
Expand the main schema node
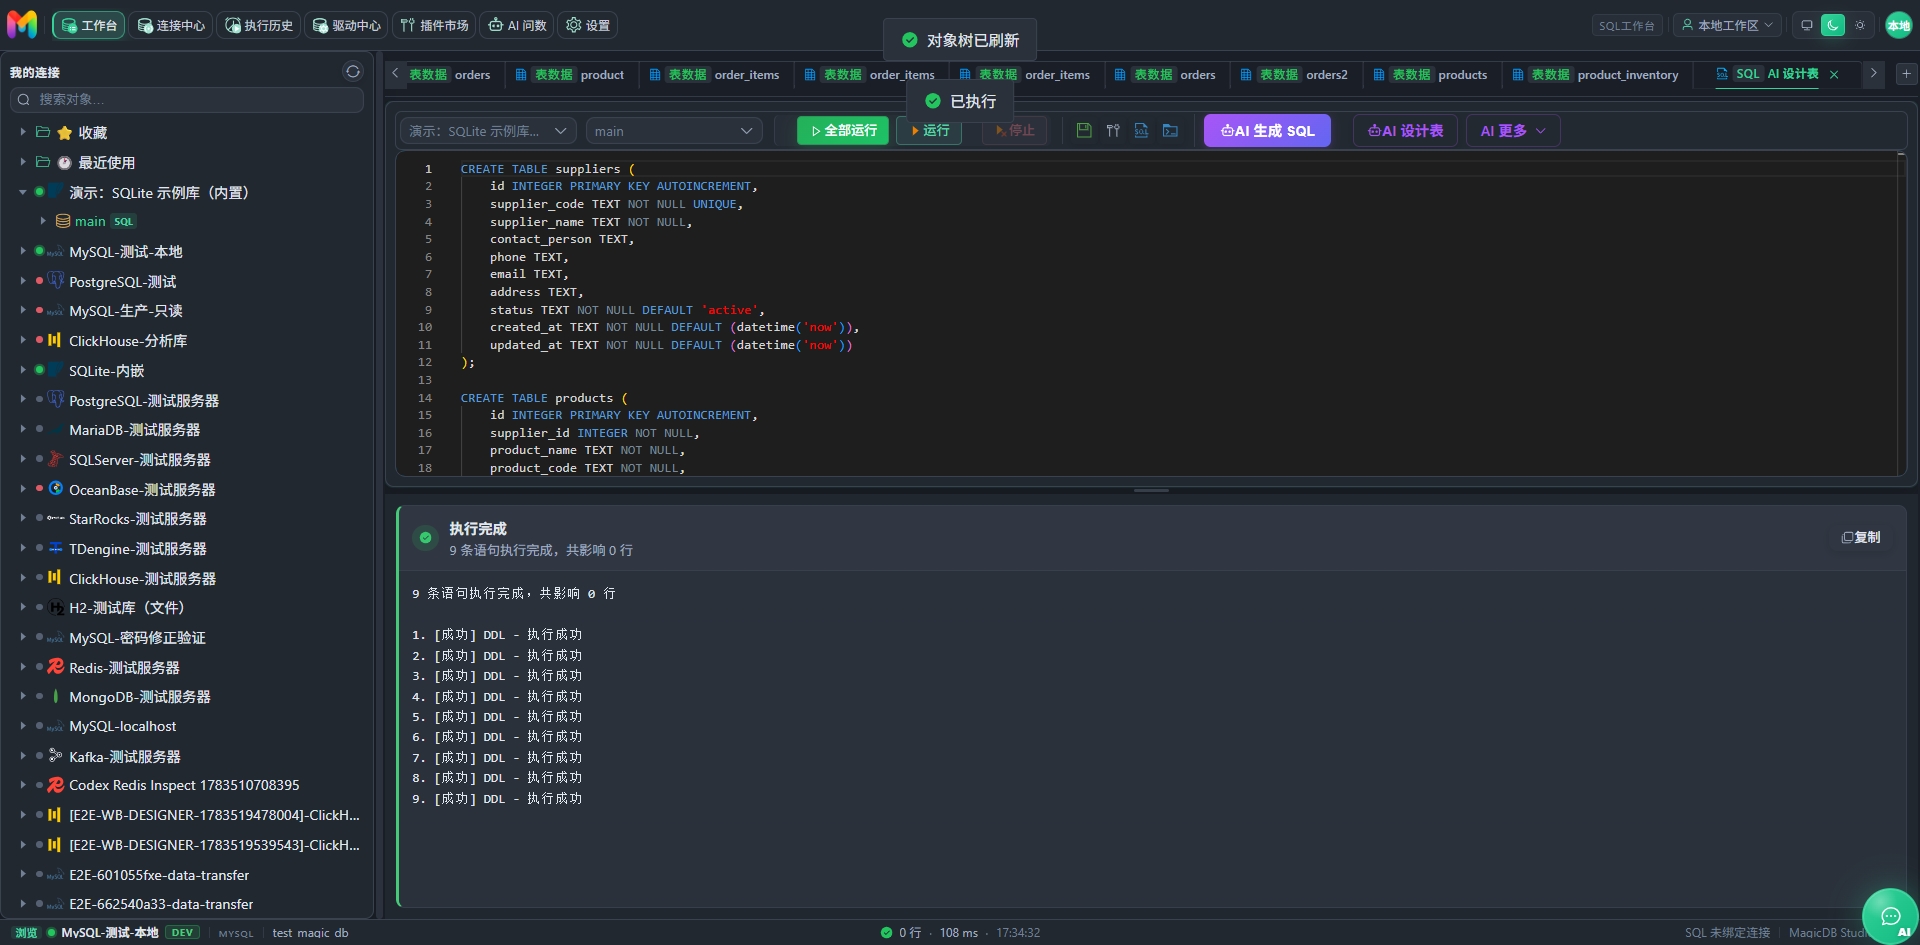pyautogui.click(x=43, y=221)
